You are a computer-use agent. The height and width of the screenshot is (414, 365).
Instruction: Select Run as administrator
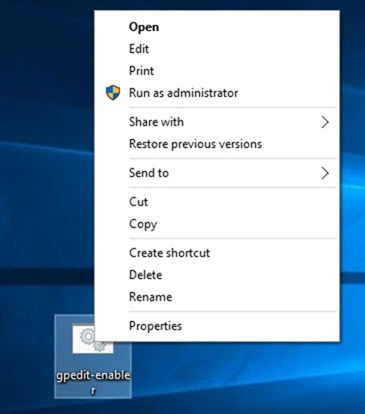(217, 93)
